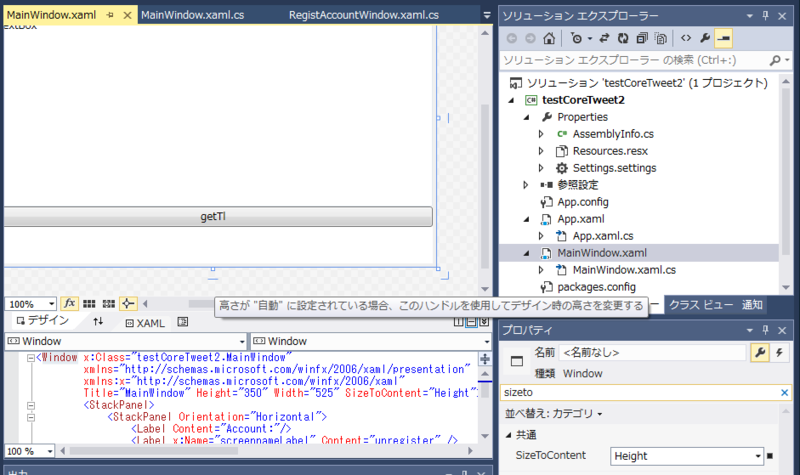
Task: Open the クラス ビュー tab
Action: [x=701, y=305]
